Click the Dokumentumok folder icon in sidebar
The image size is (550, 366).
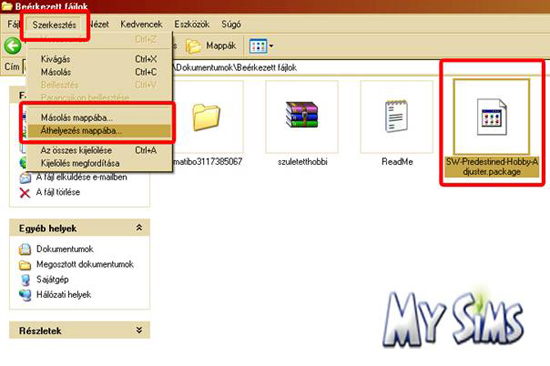click(x=25, y=249)
